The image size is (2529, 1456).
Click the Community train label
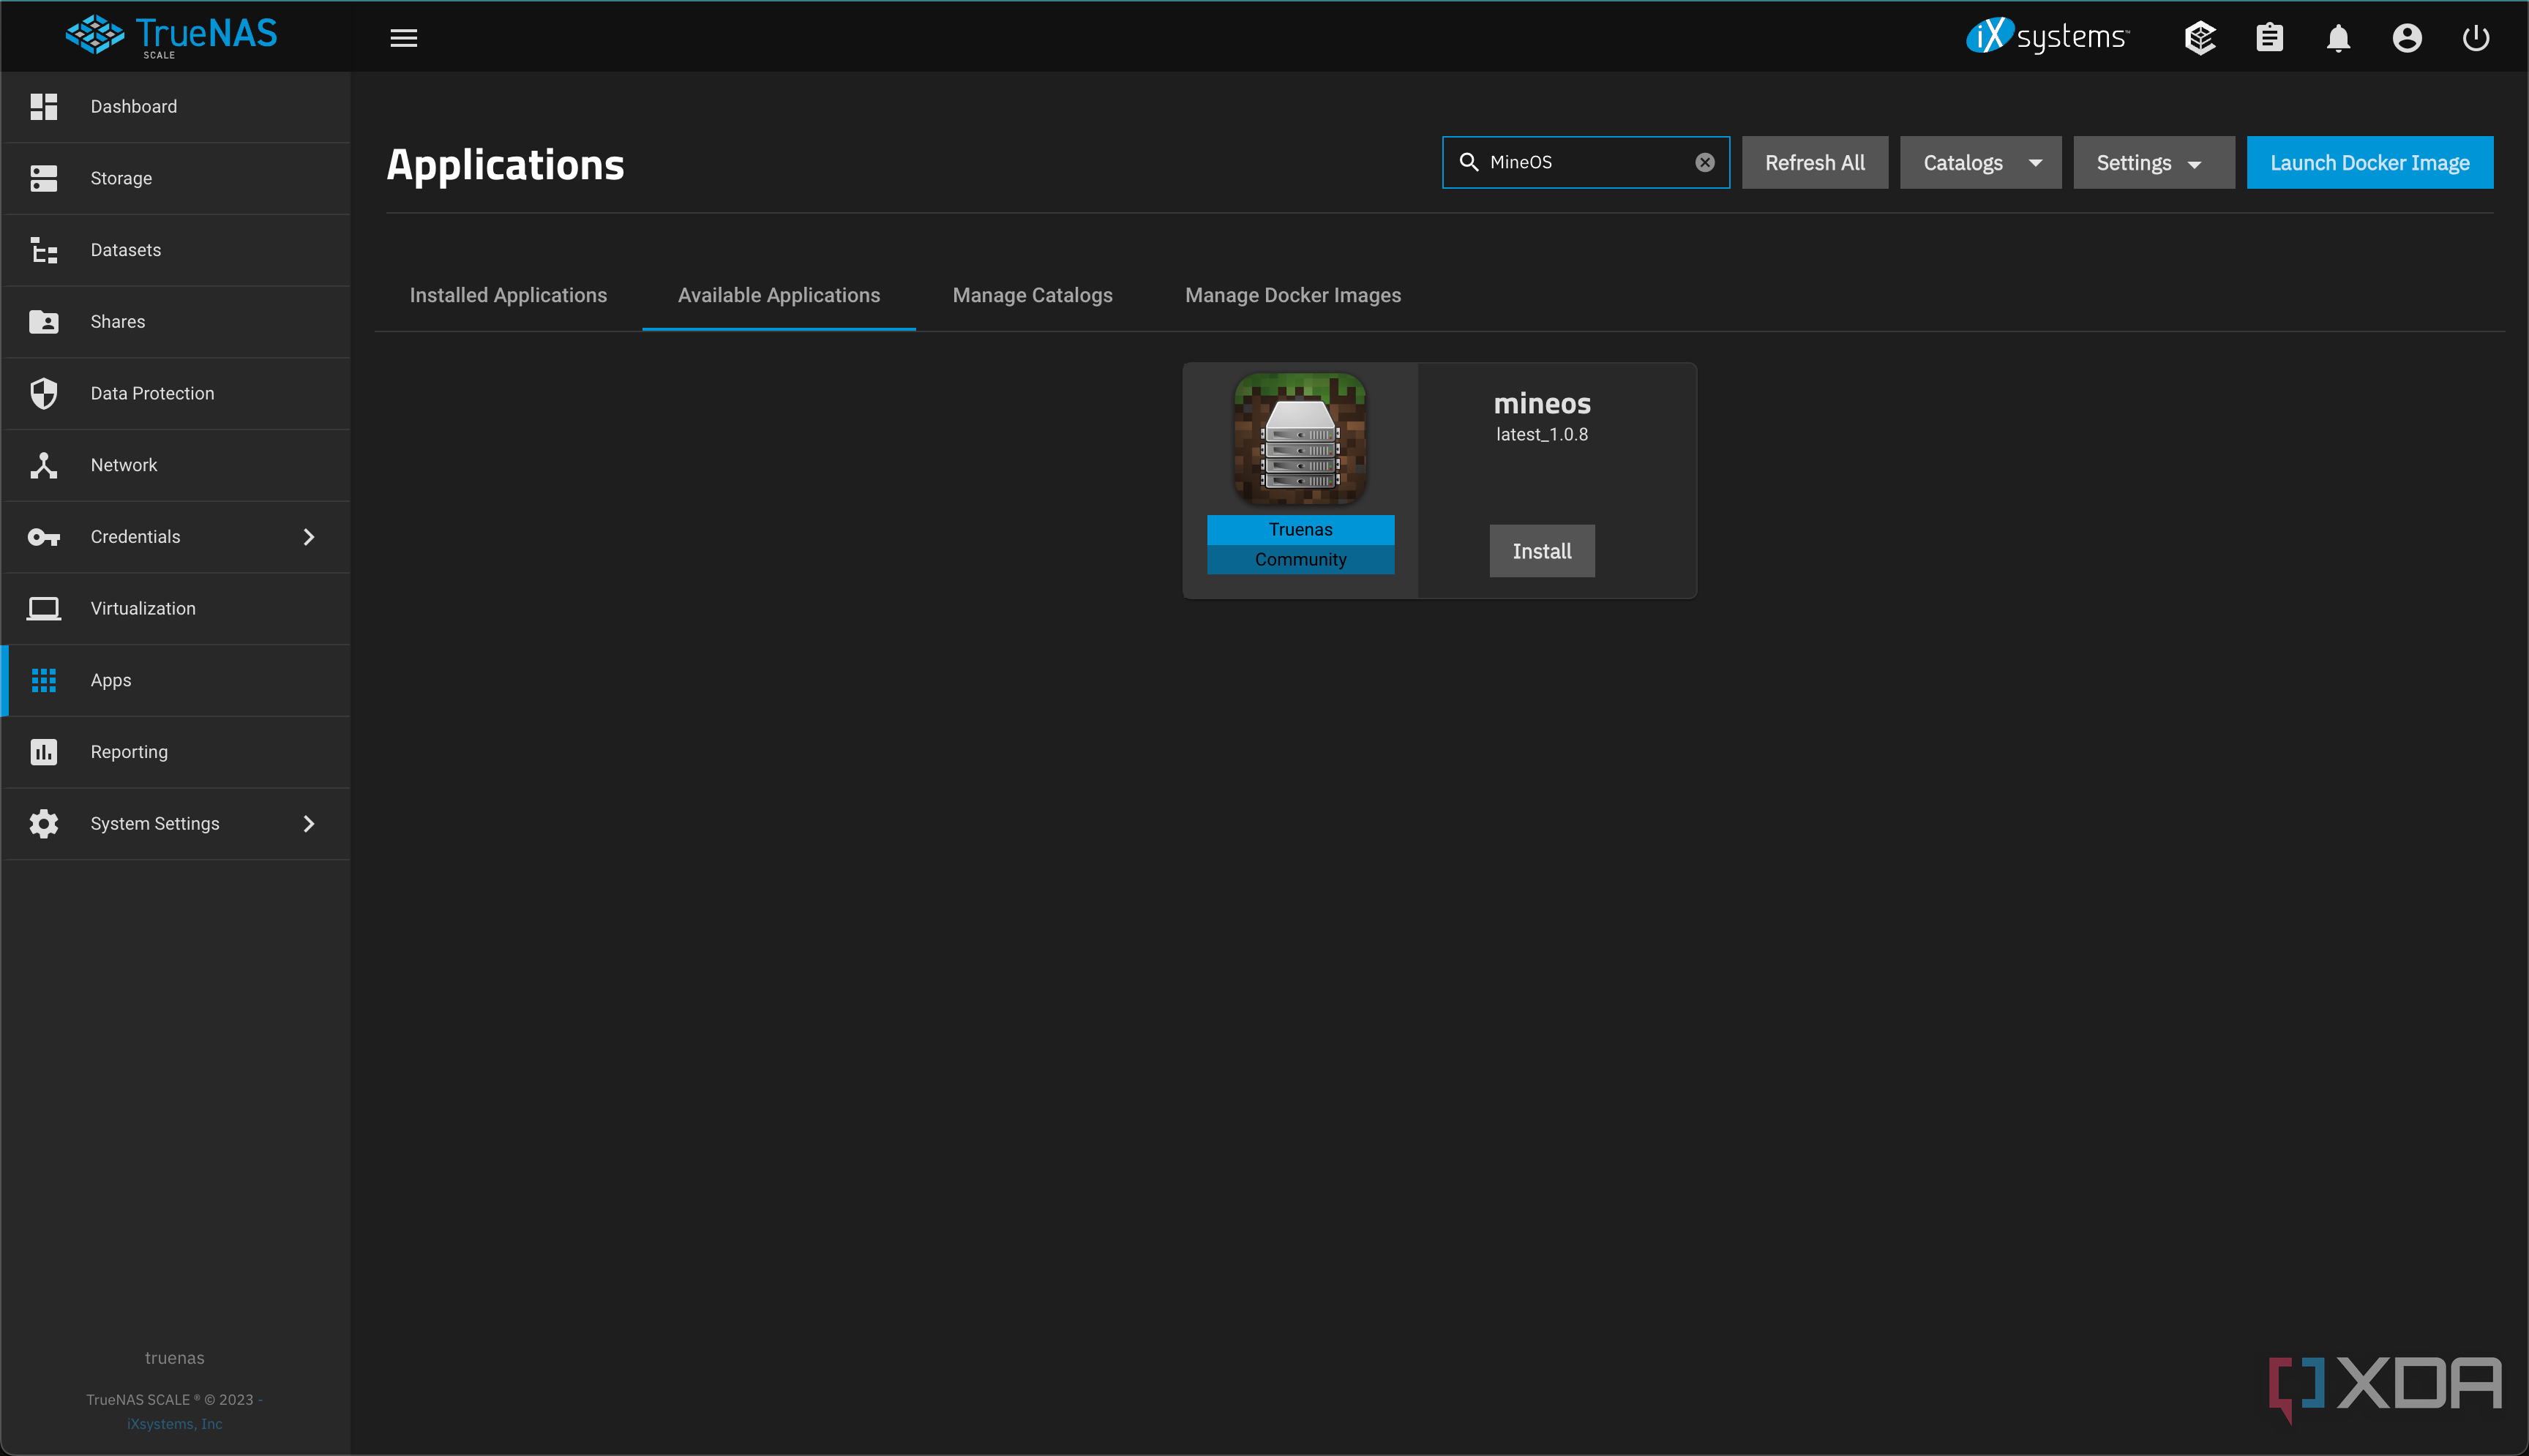(x=1300, y=560)
